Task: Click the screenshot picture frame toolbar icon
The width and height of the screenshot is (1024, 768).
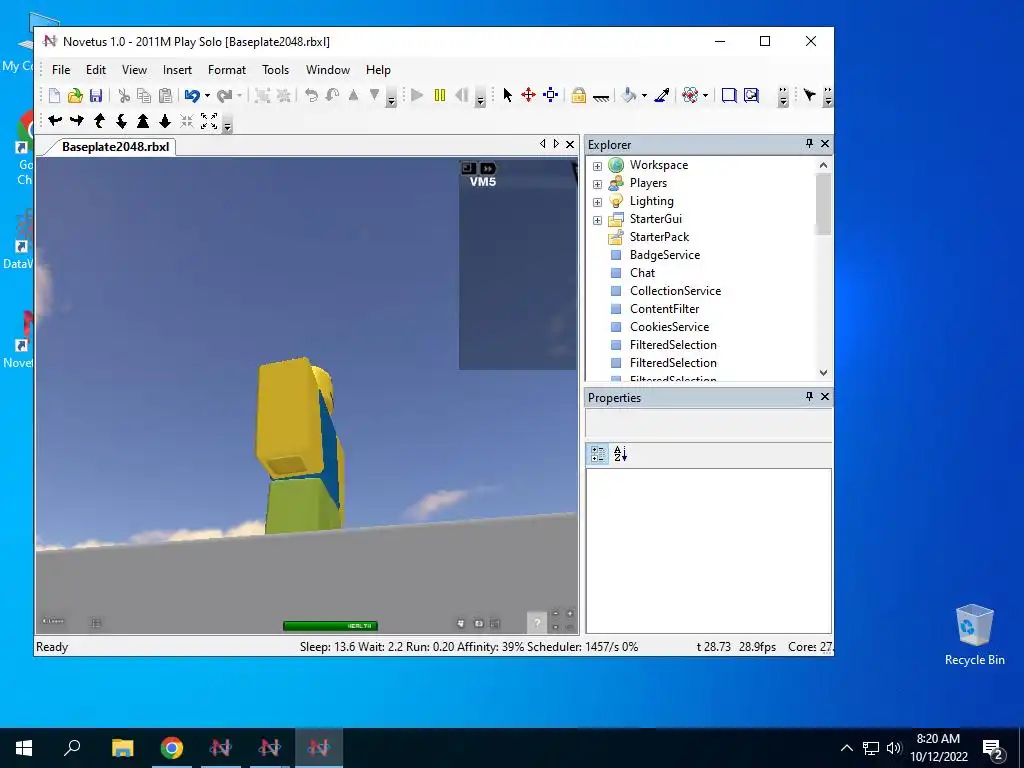Action: [752, 95]
